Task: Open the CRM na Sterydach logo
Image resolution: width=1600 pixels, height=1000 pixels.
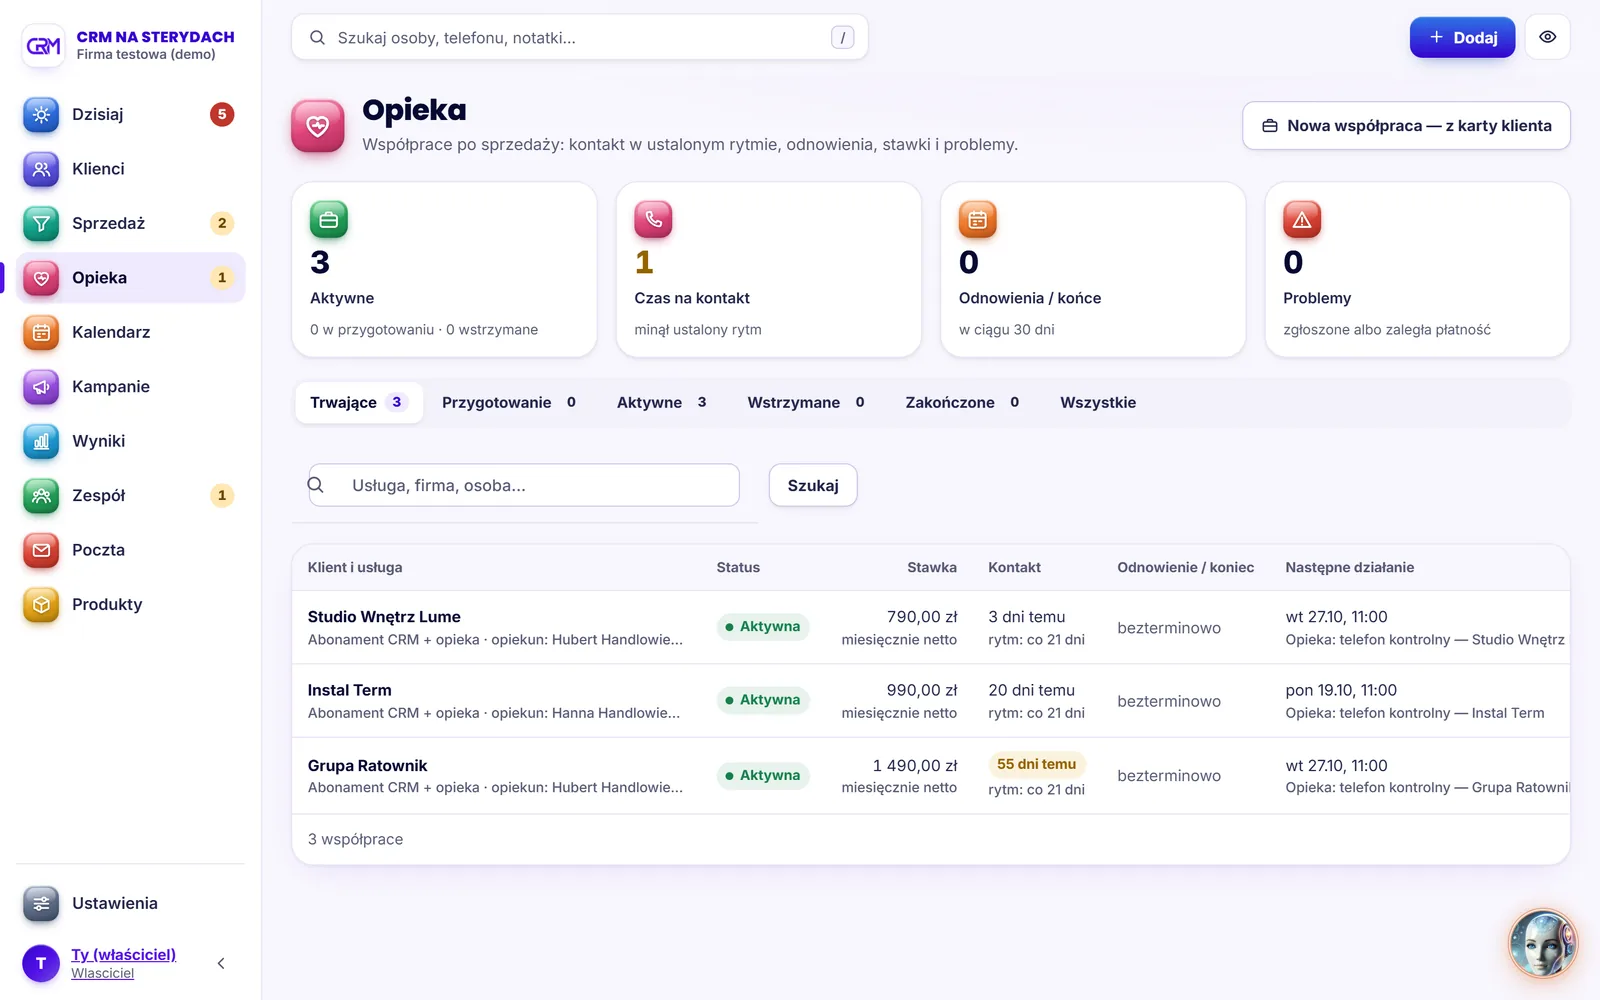Action: point(43,45)
